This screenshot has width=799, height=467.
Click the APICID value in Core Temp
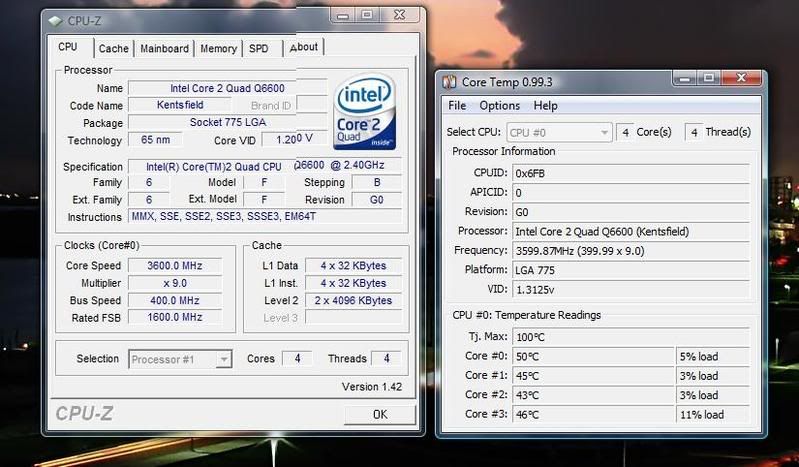click(x=631, y=193)
